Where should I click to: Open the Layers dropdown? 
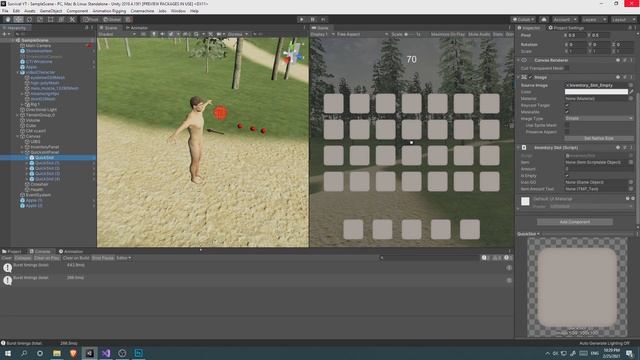tap(594, 20)
